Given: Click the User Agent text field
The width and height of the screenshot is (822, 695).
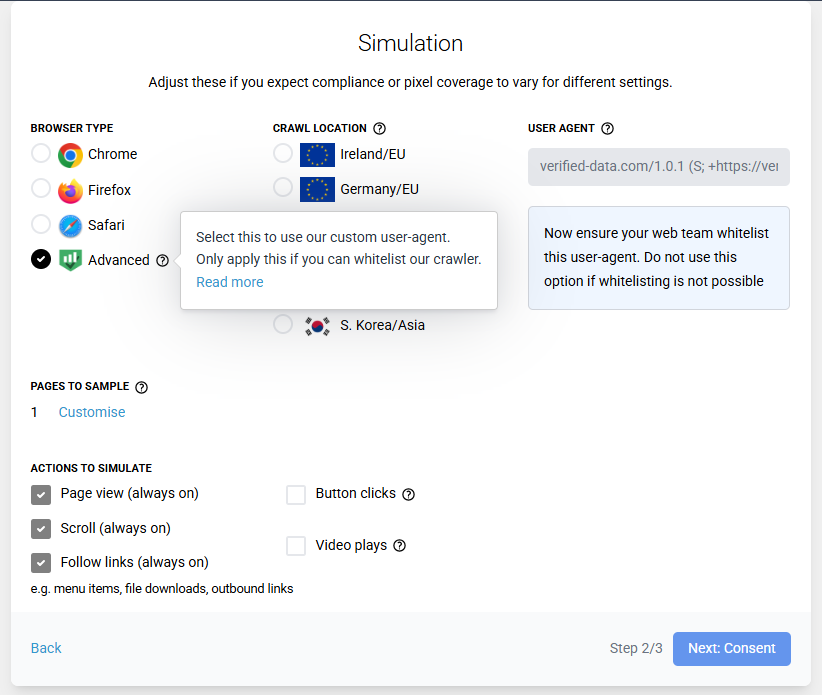Looking at the screenshot, I should point(658,167).
